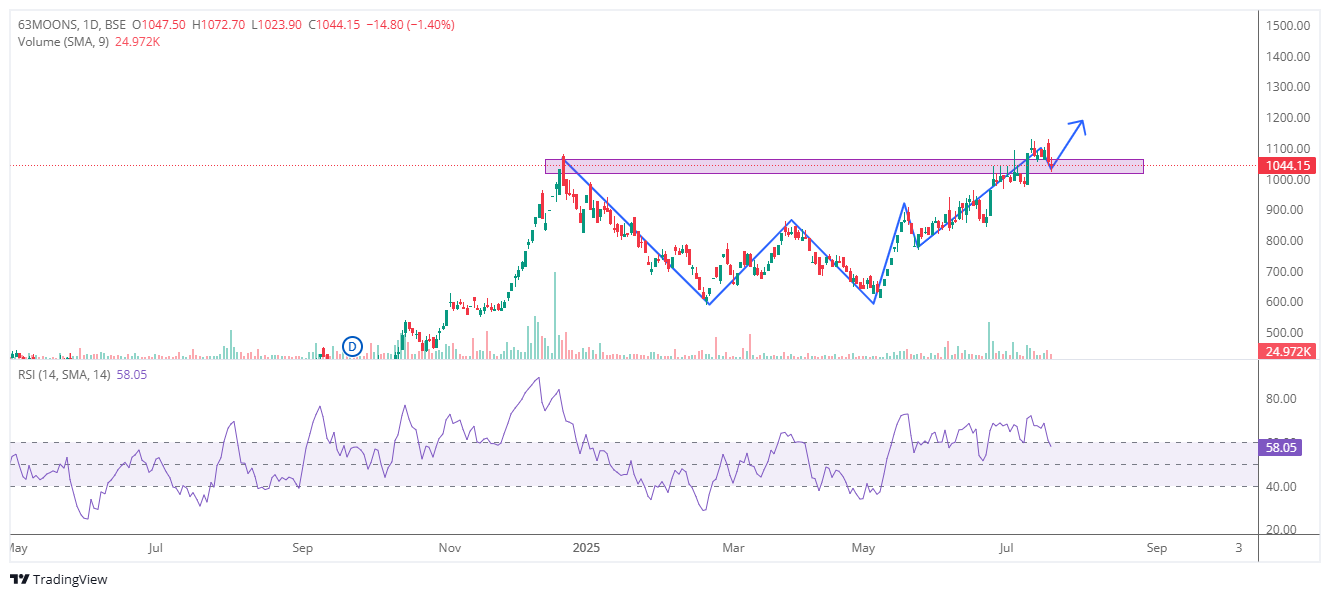Viewport: 1330px width, 597px height.
Task: Click the Nov label on time axis
Action: [x=450, y=548]
